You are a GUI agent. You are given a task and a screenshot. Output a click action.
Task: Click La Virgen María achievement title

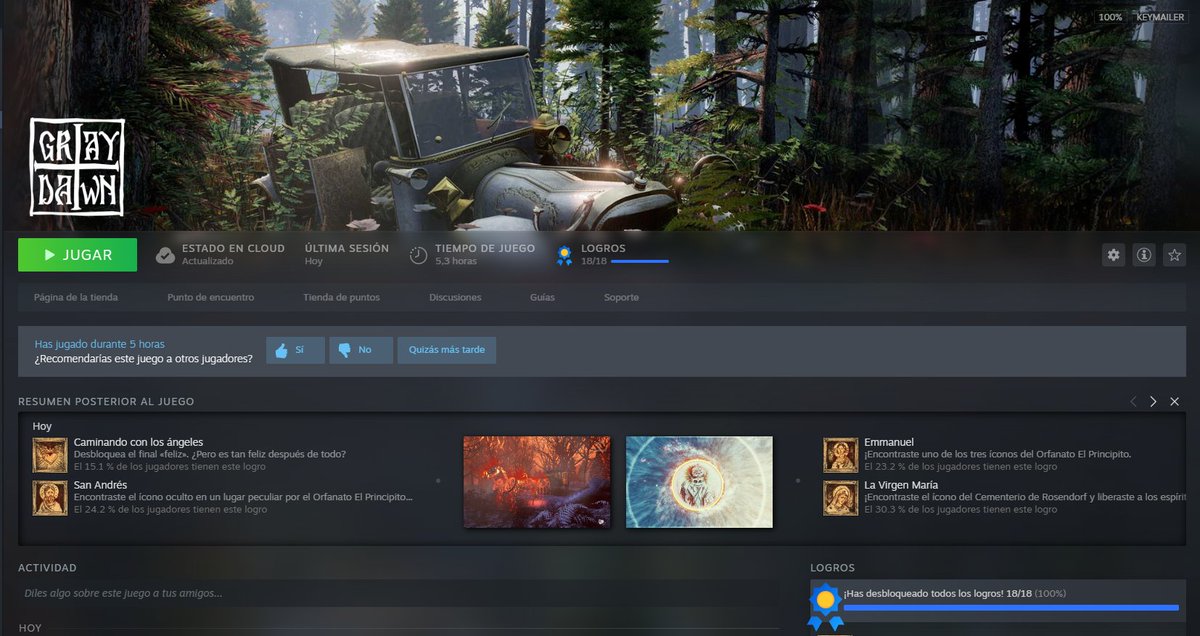[901, 485]
